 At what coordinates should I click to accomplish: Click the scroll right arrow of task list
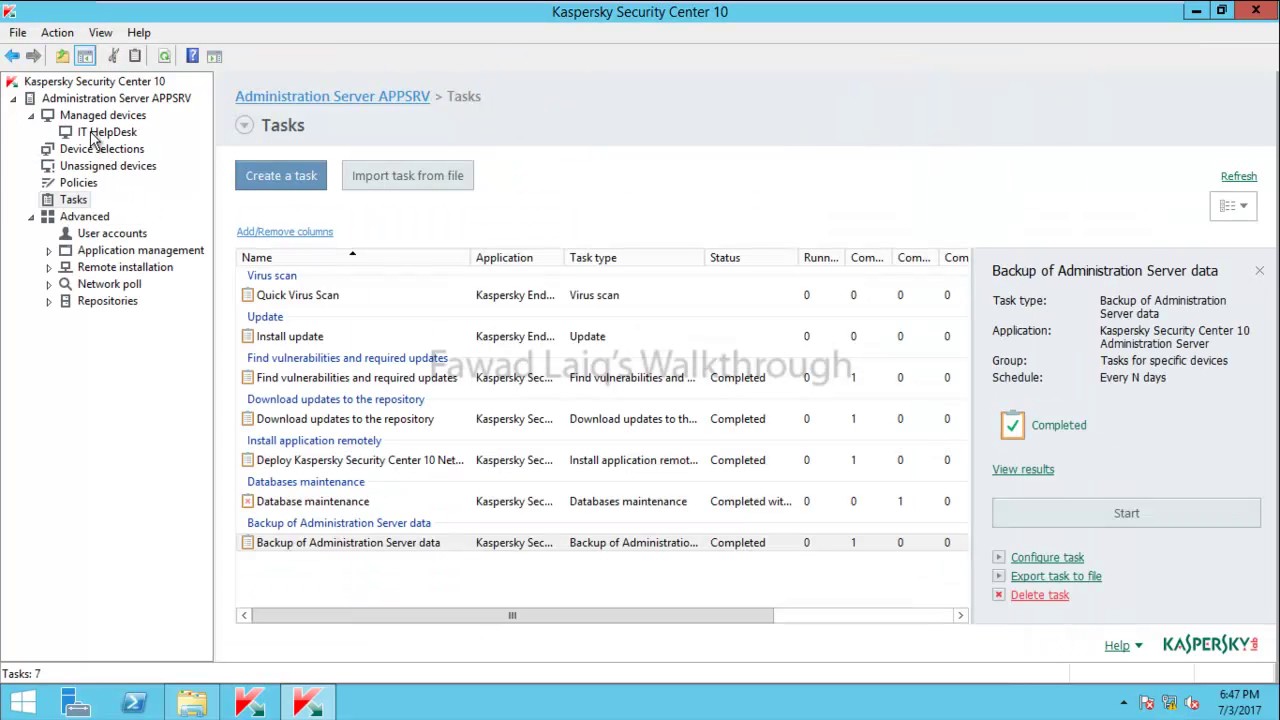[x=960, y=616]
